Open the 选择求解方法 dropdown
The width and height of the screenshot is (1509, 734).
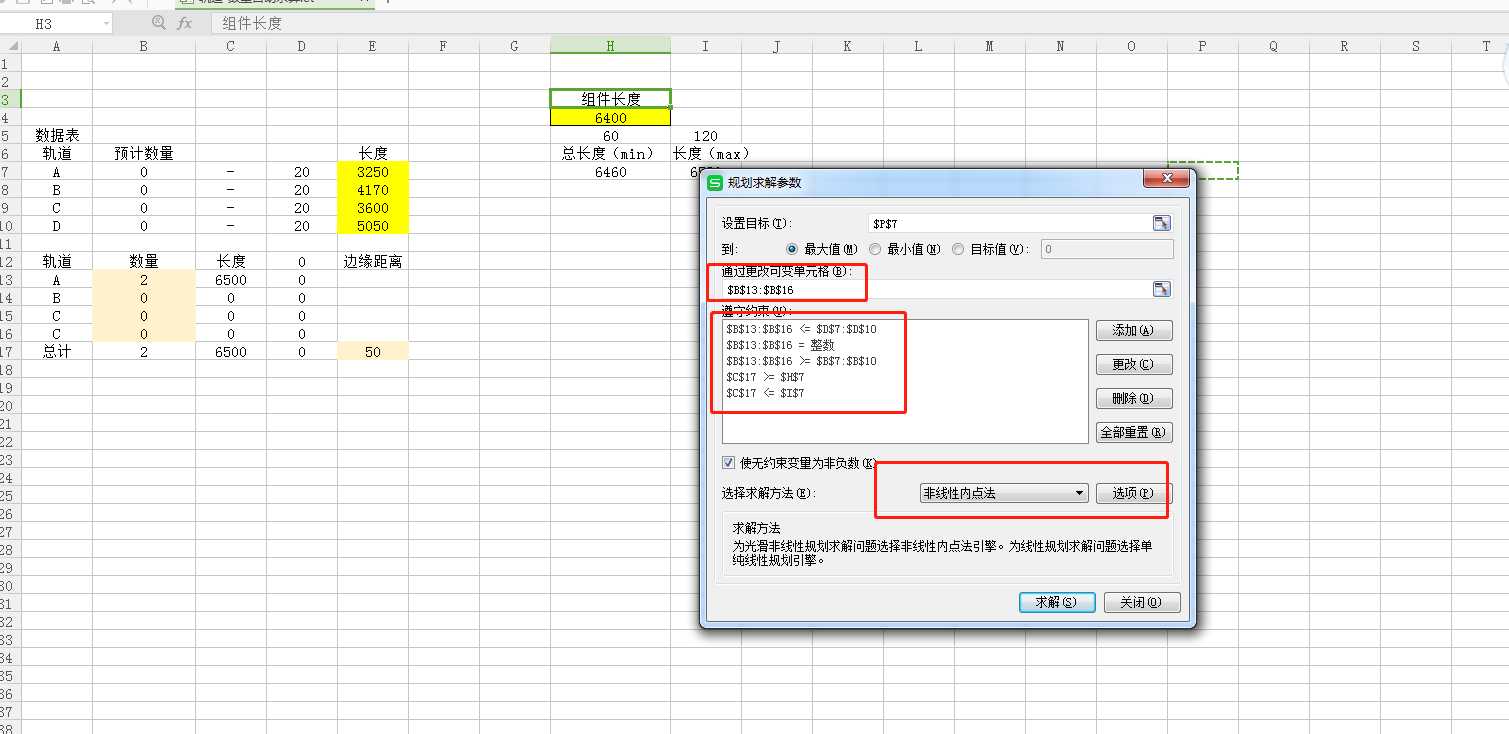1004,493
